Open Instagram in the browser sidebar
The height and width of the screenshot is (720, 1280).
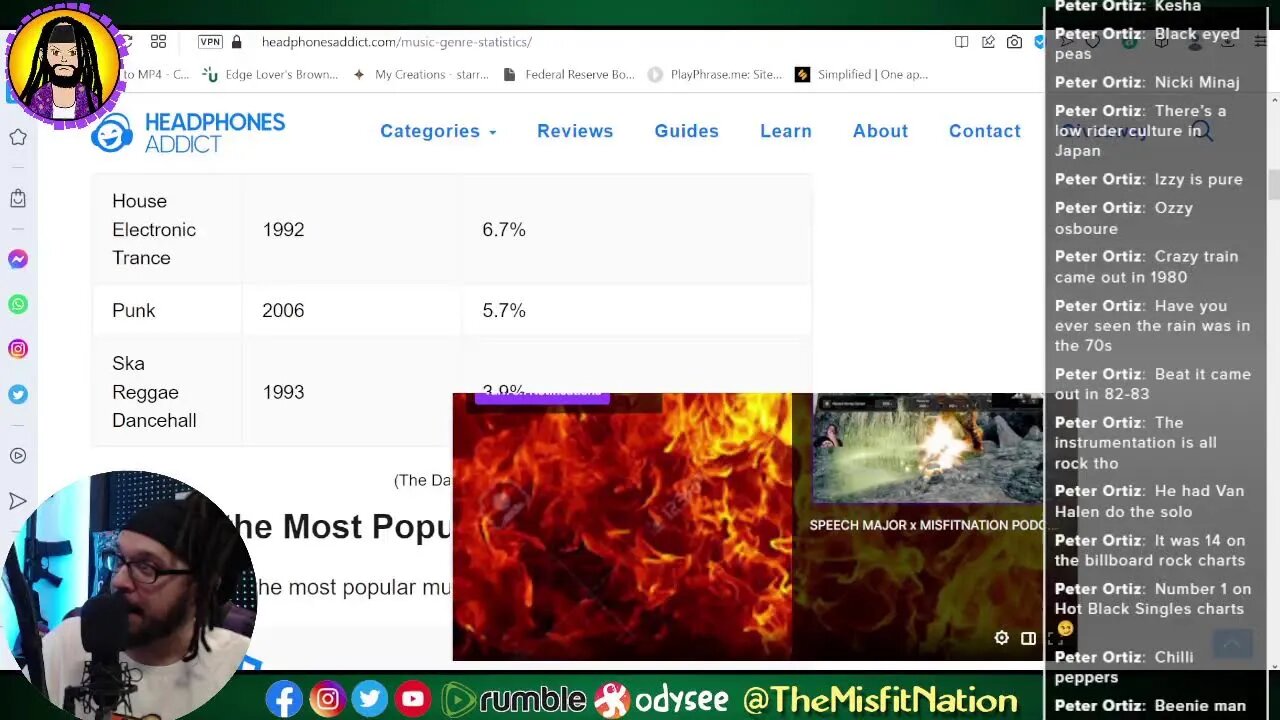(18, 349)
